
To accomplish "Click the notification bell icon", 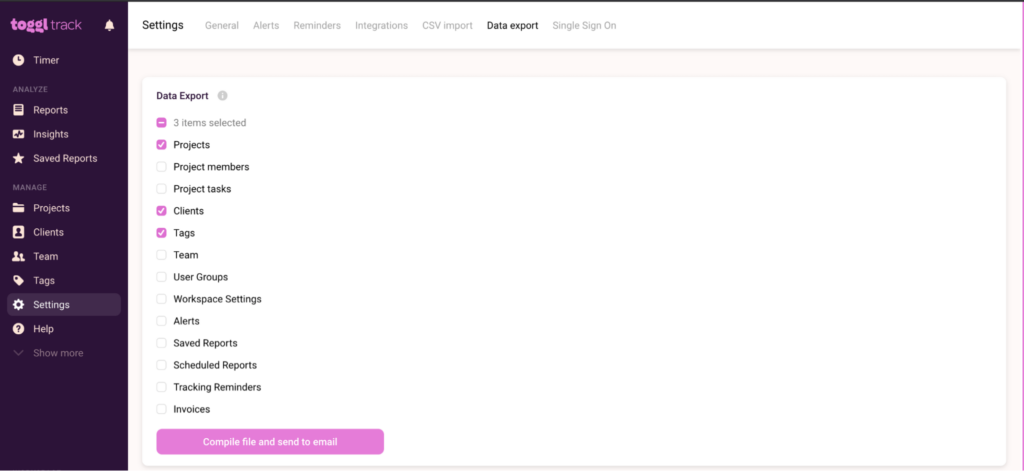I will tap(109, 25).
